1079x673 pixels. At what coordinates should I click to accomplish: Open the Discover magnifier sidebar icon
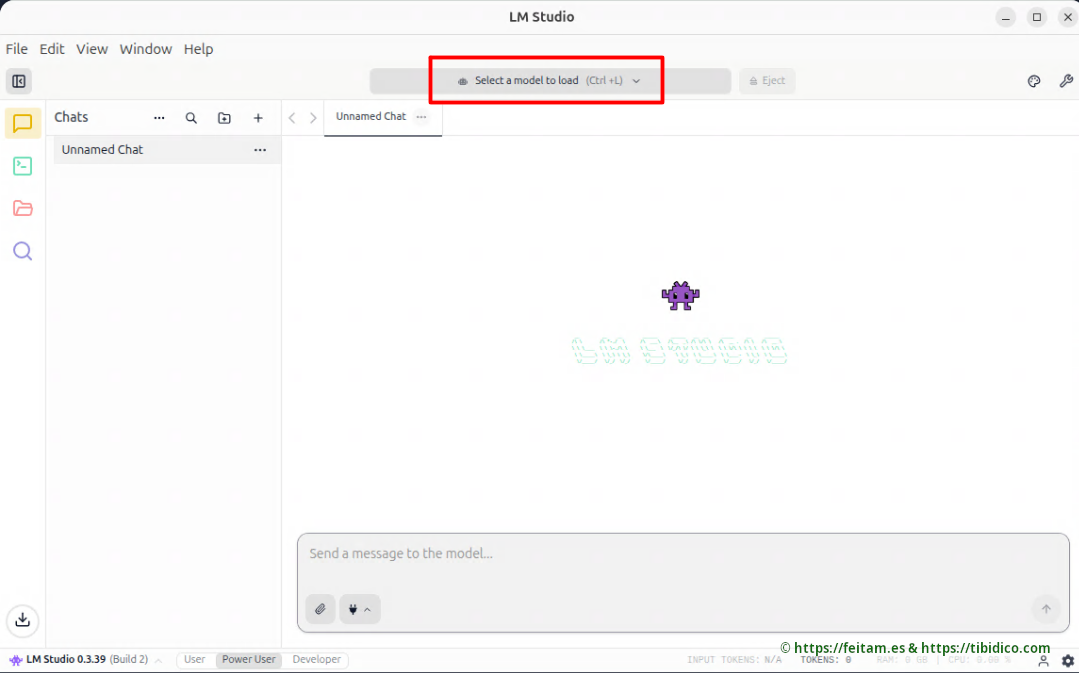23,251
